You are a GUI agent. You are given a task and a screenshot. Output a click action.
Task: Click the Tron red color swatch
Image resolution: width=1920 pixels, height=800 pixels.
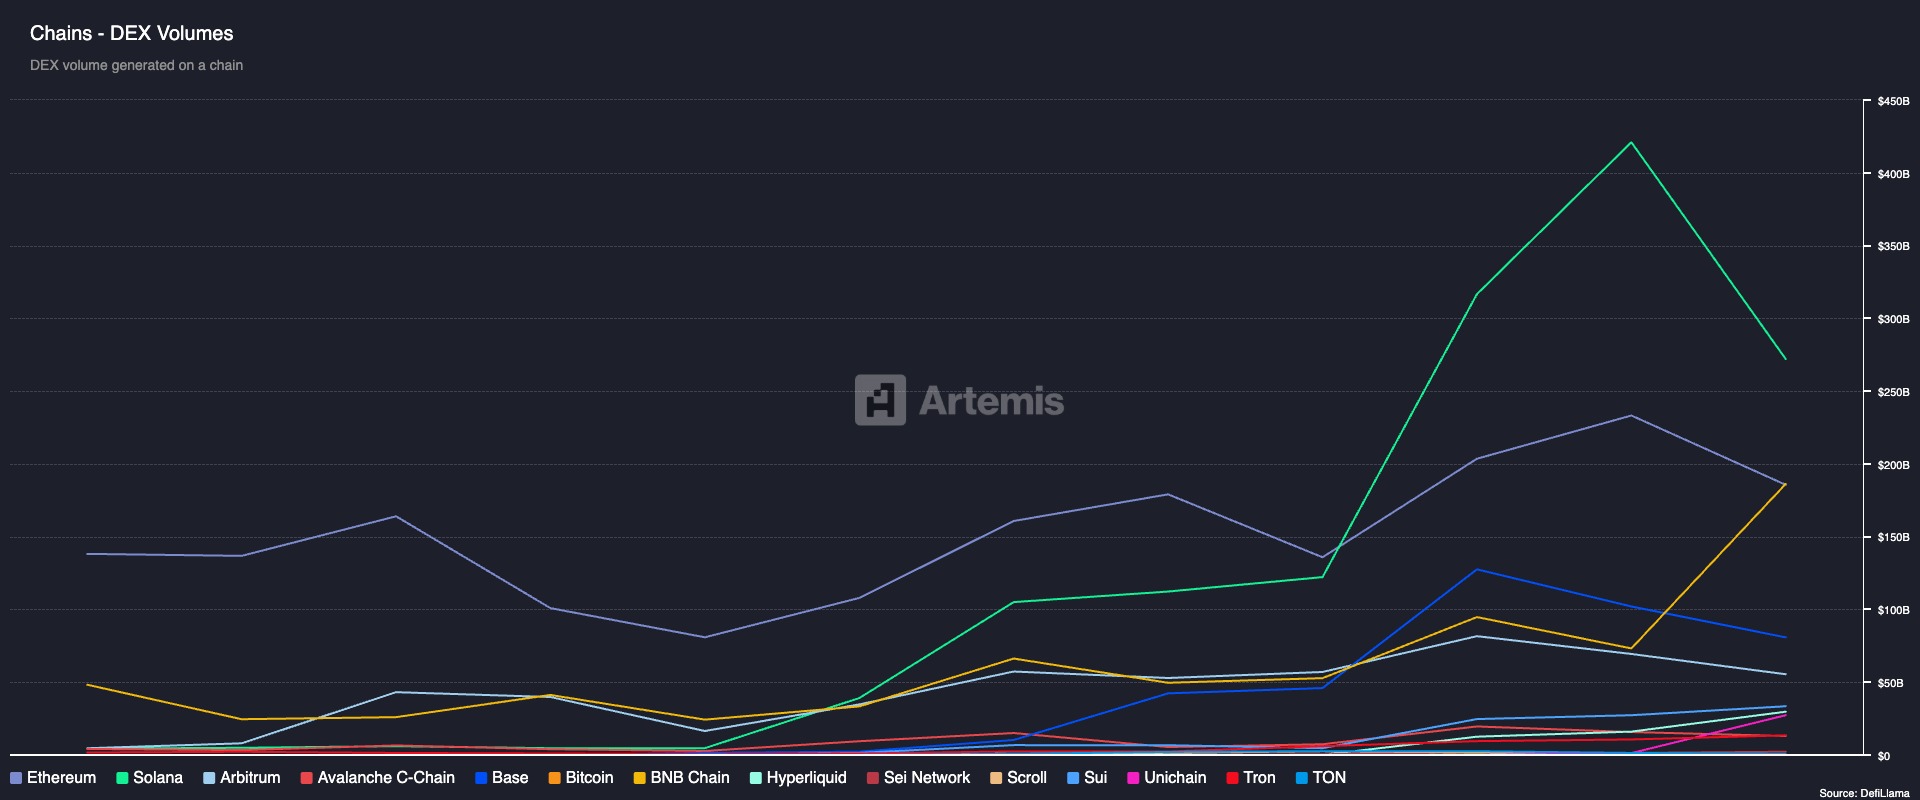[1232, 778]
